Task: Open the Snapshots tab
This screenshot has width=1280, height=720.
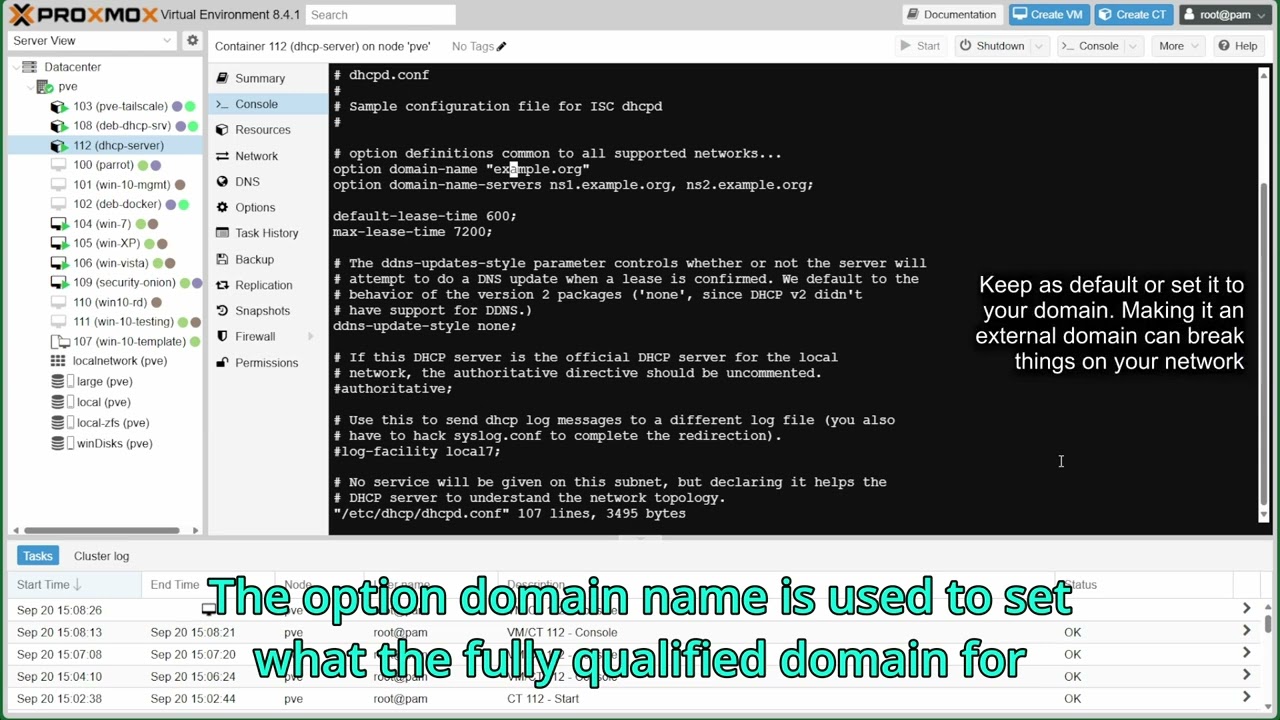Action: 262,311
